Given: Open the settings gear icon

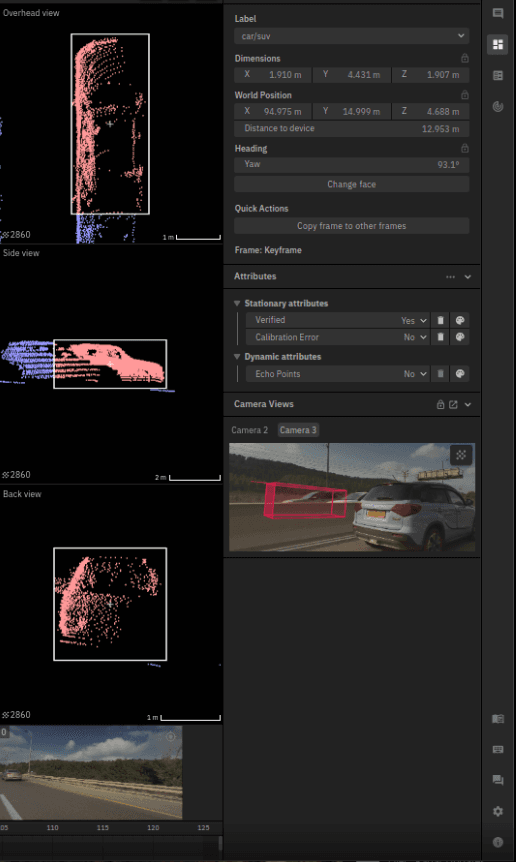Looking at the screenshot, I should pos(497,811).
